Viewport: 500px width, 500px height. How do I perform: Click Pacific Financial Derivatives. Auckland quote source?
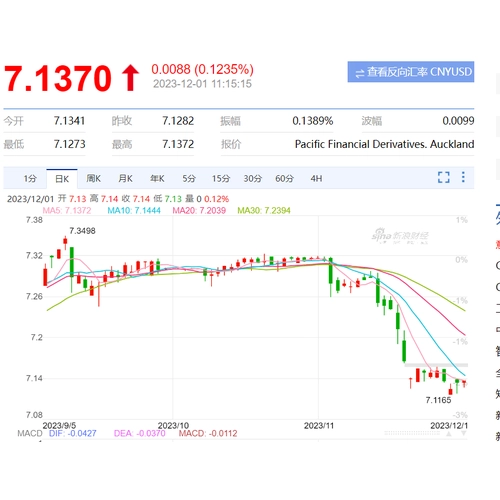(384, 144)
